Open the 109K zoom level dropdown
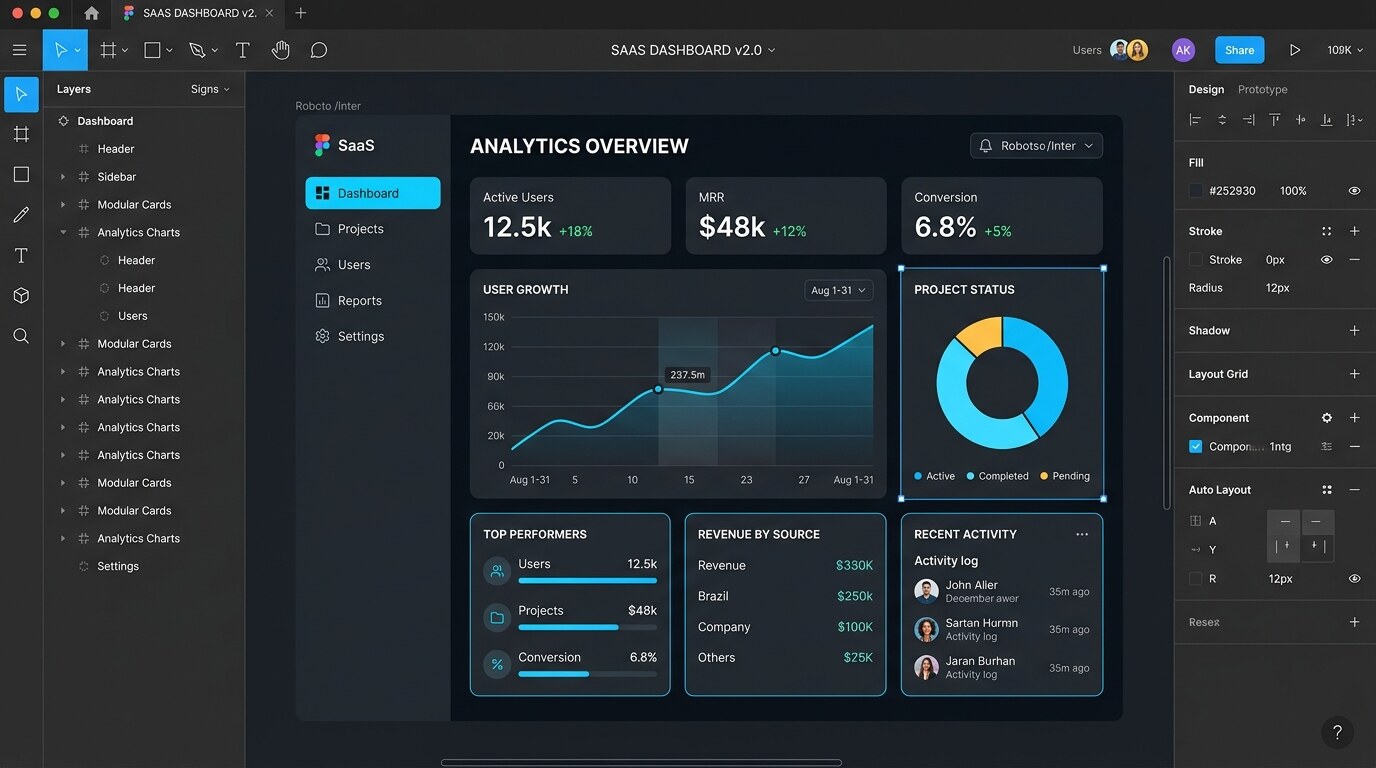 tap(1344, 50)
